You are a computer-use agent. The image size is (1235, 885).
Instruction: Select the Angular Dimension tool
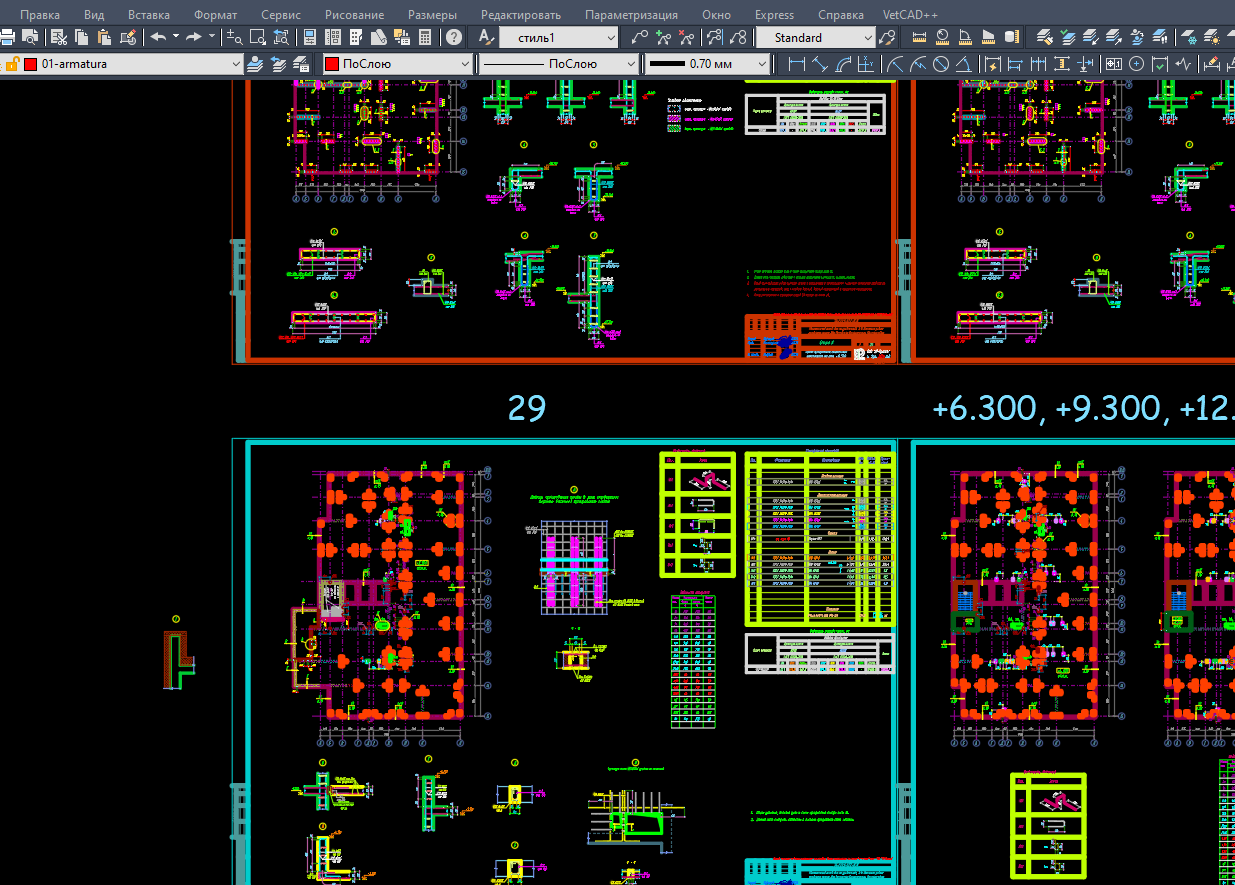pos(964,64)
